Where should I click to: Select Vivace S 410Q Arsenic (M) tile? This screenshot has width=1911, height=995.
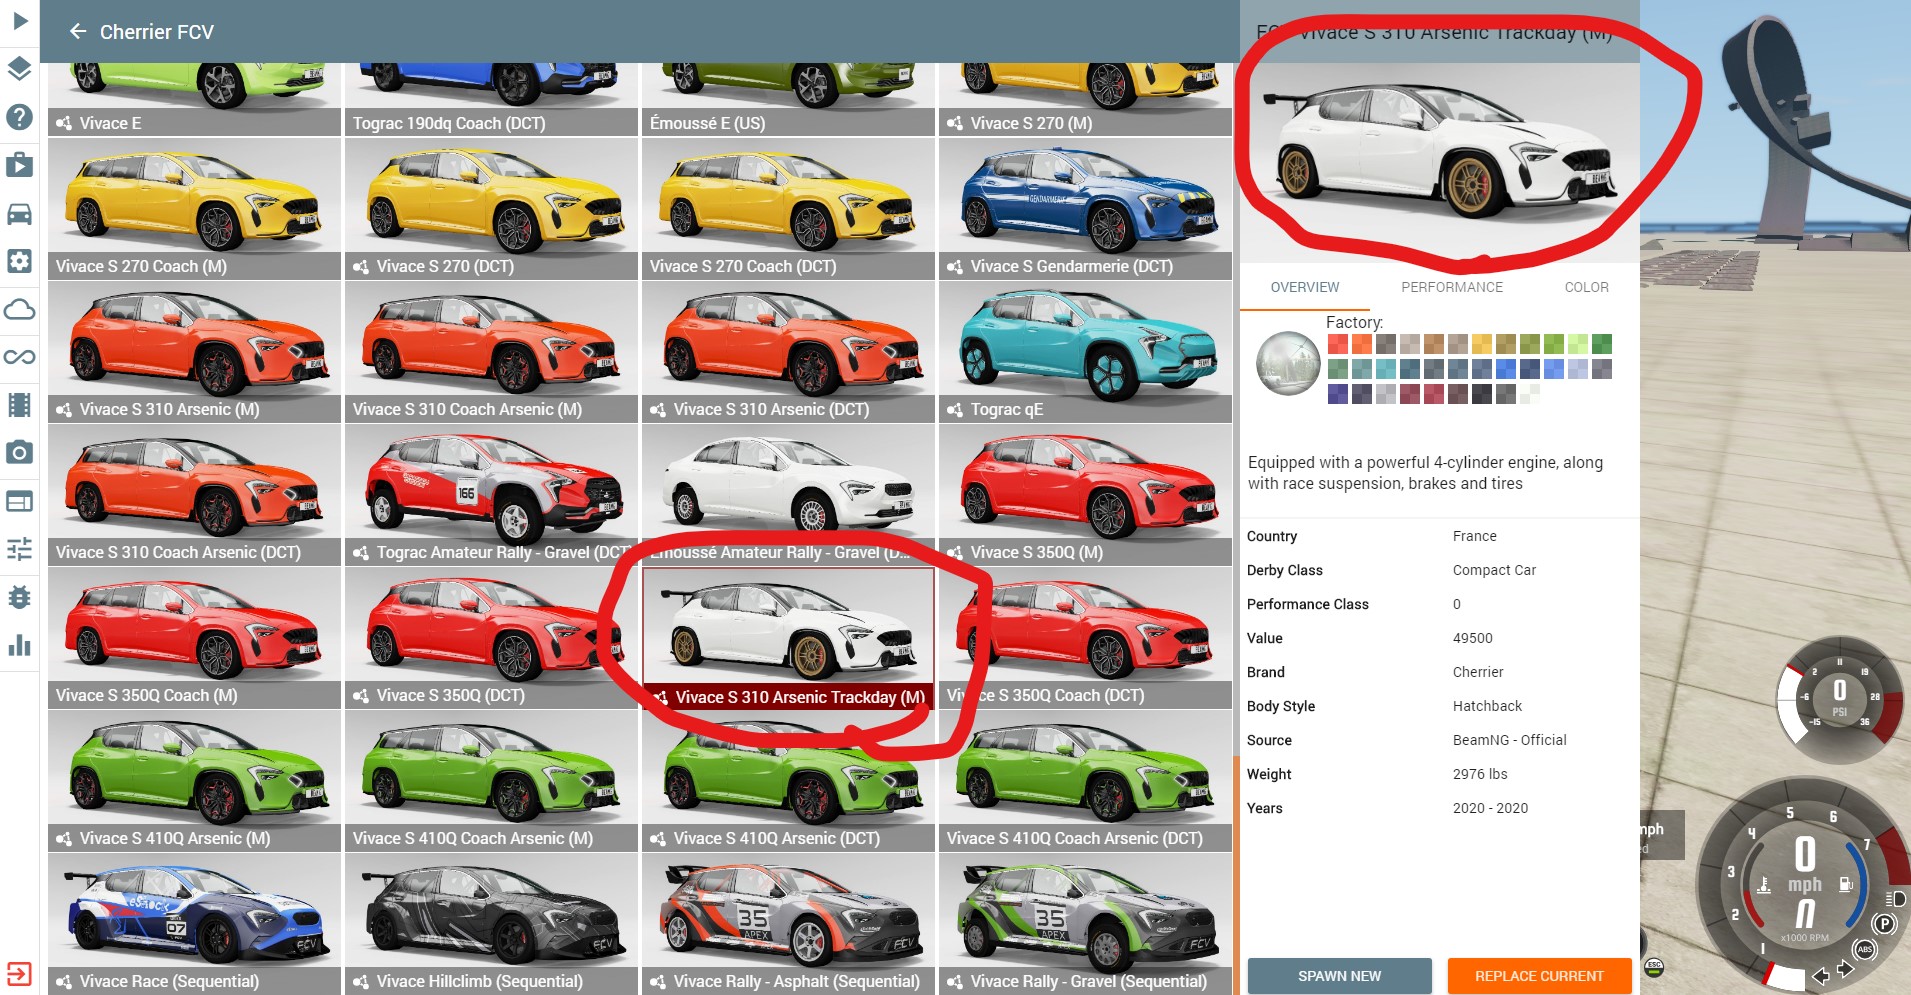pyautogui.click(x=194, y=781)
